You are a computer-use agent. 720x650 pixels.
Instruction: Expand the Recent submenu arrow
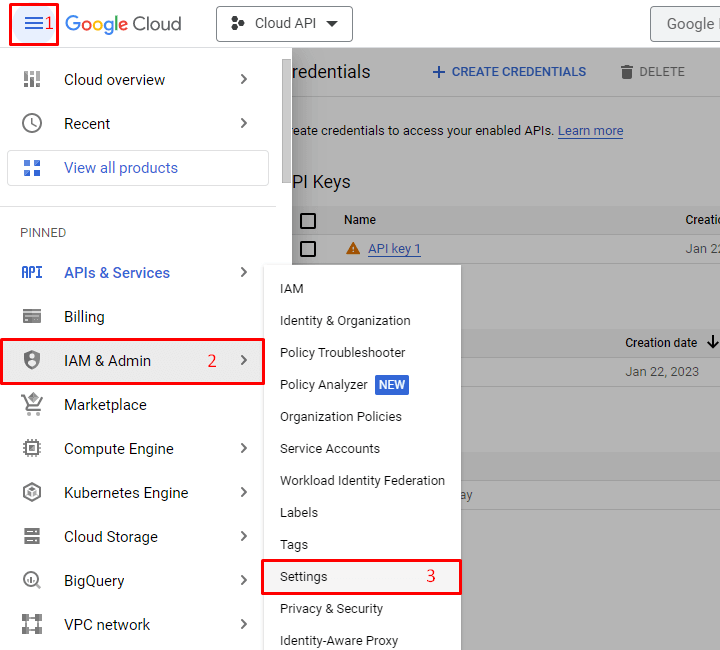pyautogui.click(x=243, y=123)
